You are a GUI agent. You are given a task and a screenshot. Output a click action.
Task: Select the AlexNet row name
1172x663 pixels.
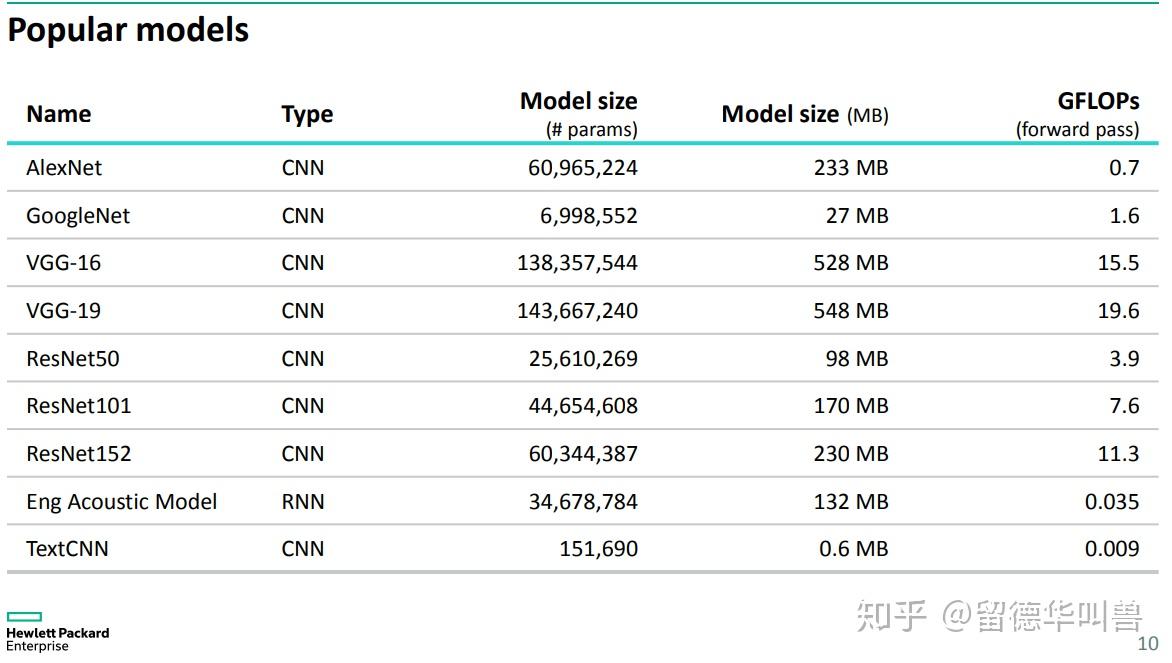(x=64, y=167)
